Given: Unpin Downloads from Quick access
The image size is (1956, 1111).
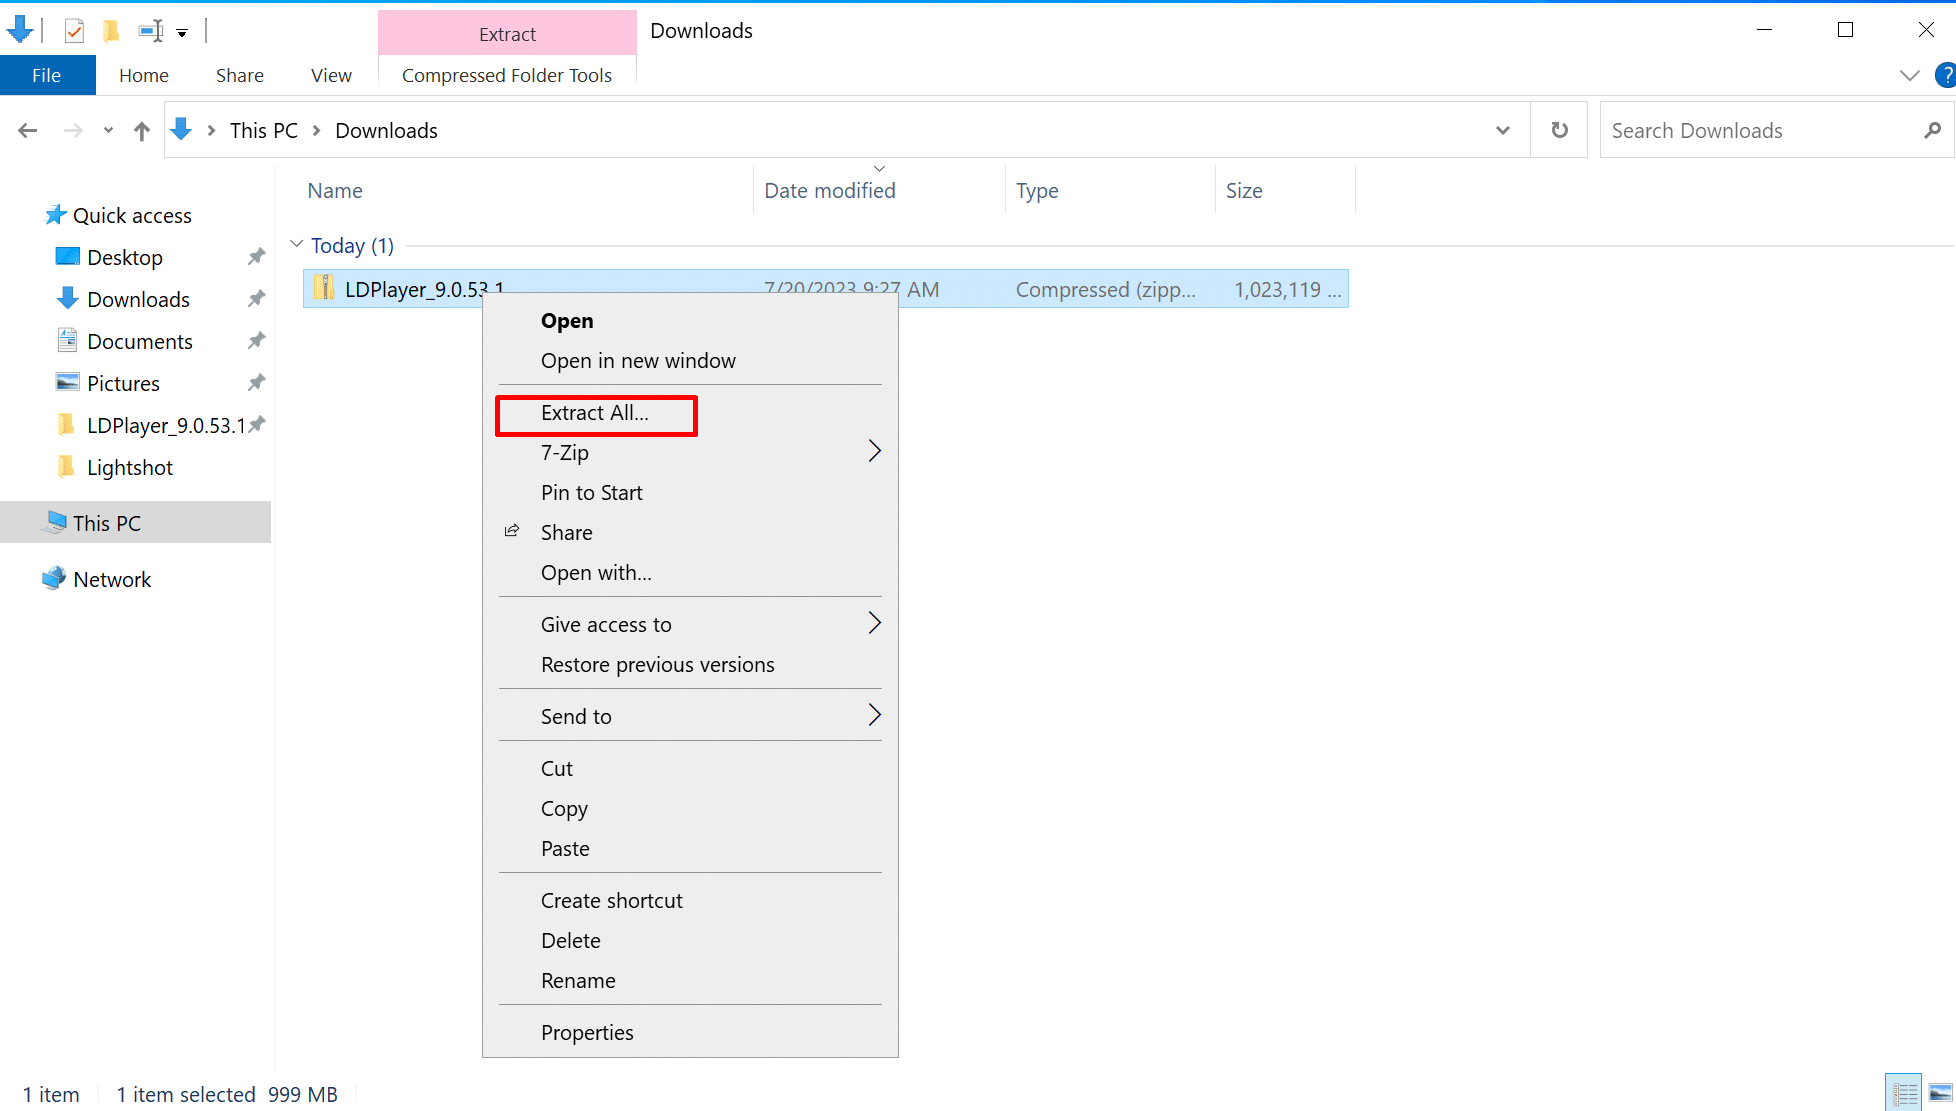Looking at the screenshot, I should [256, 298].
